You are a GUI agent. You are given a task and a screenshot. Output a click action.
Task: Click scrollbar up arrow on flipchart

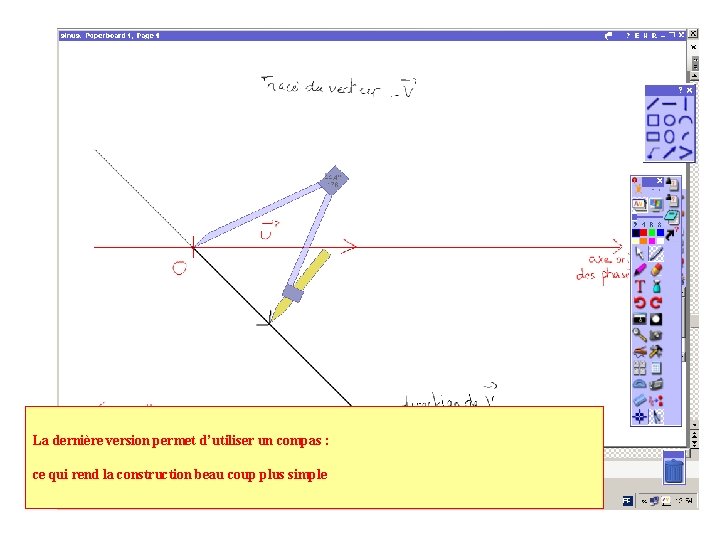(694, 76)
